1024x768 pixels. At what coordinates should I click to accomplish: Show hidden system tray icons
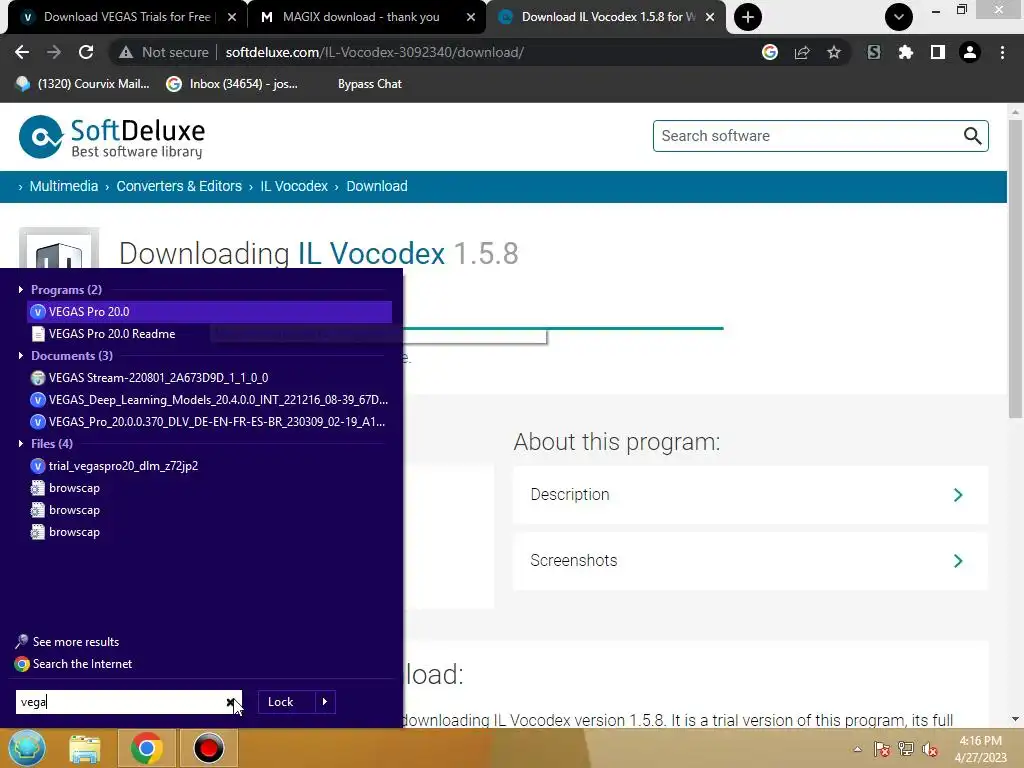coord(857,749)
